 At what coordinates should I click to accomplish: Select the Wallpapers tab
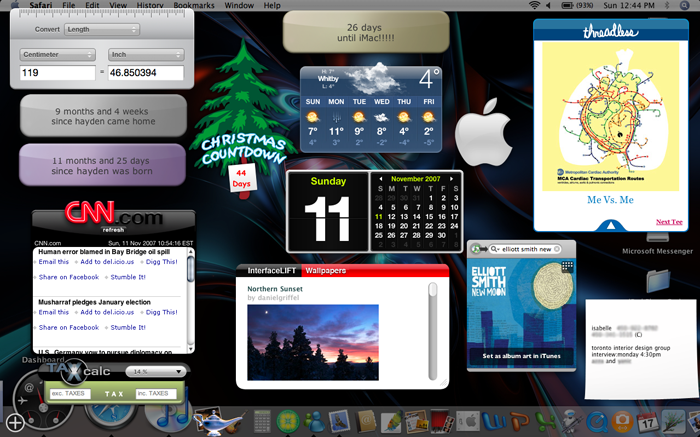pos(325,271)
